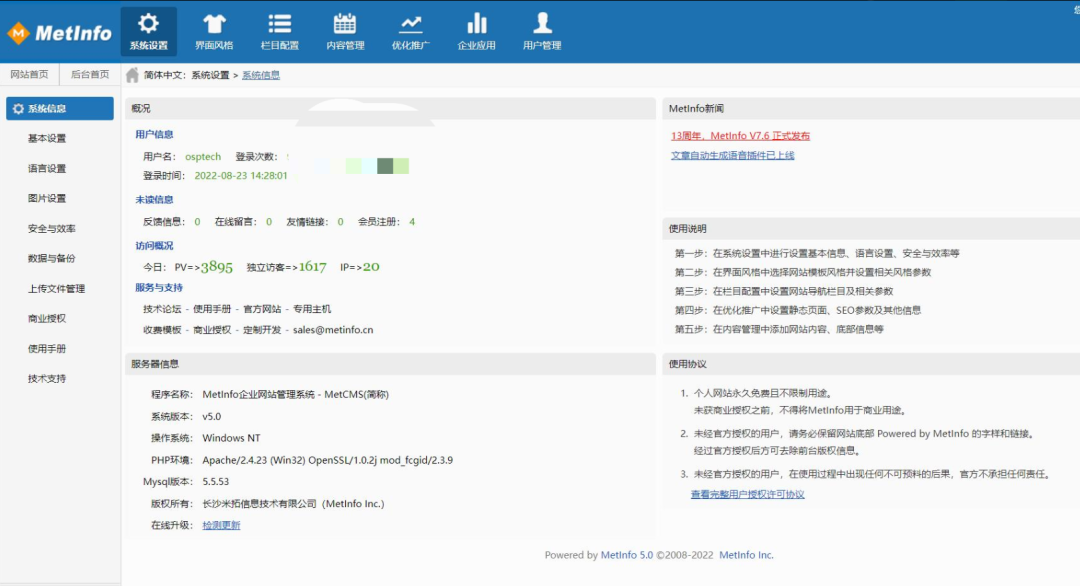Open 使用手册 sidebar item
1080x586 pixels.
click(x=47, y=348)
